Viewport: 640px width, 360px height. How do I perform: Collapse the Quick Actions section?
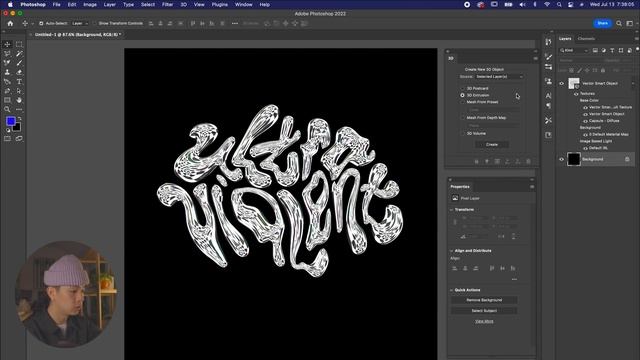(x=451, y=290)
